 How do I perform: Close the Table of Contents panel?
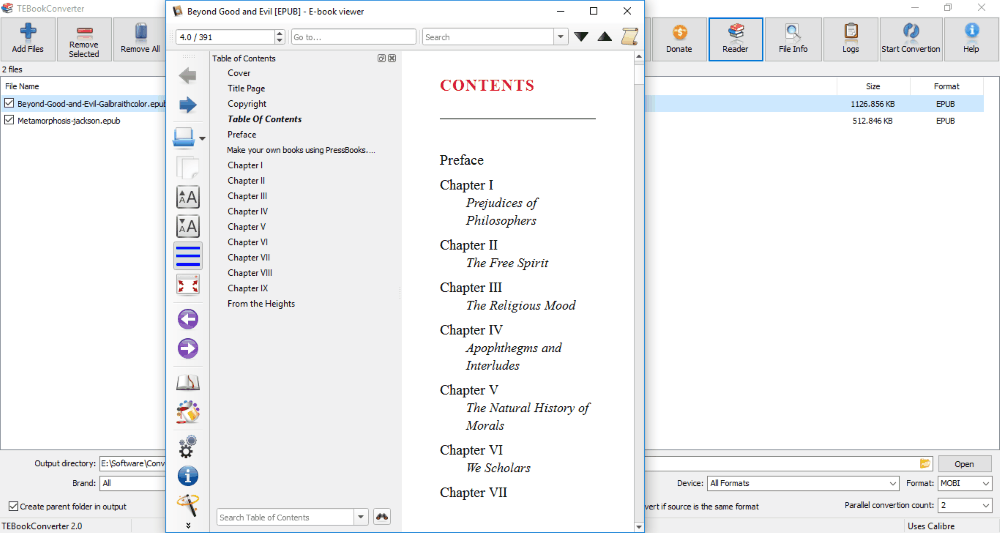click(x=392, y=58)
